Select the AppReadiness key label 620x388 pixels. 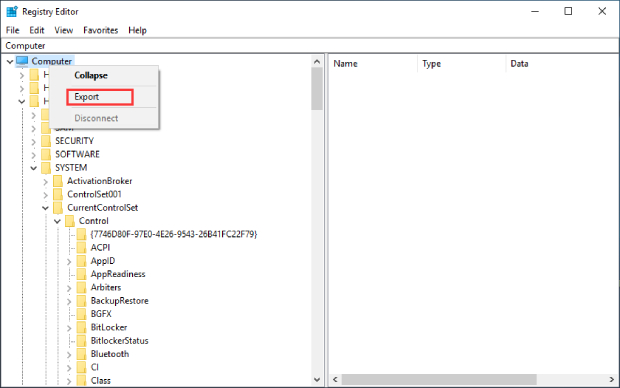coord(118,274)
